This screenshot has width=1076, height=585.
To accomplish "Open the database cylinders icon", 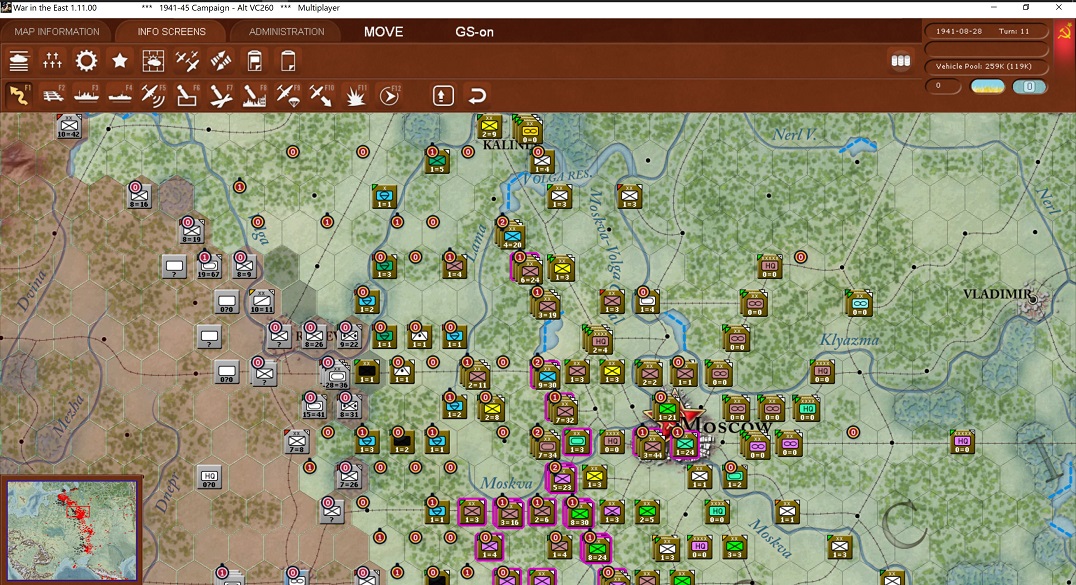I will [x=900, y=61].
